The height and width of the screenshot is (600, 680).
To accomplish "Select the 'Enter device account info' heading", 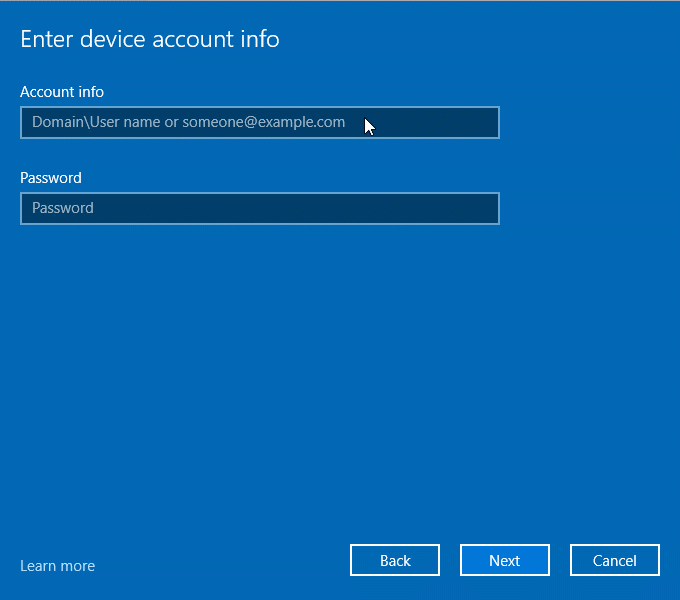I will tap(150, 39).
